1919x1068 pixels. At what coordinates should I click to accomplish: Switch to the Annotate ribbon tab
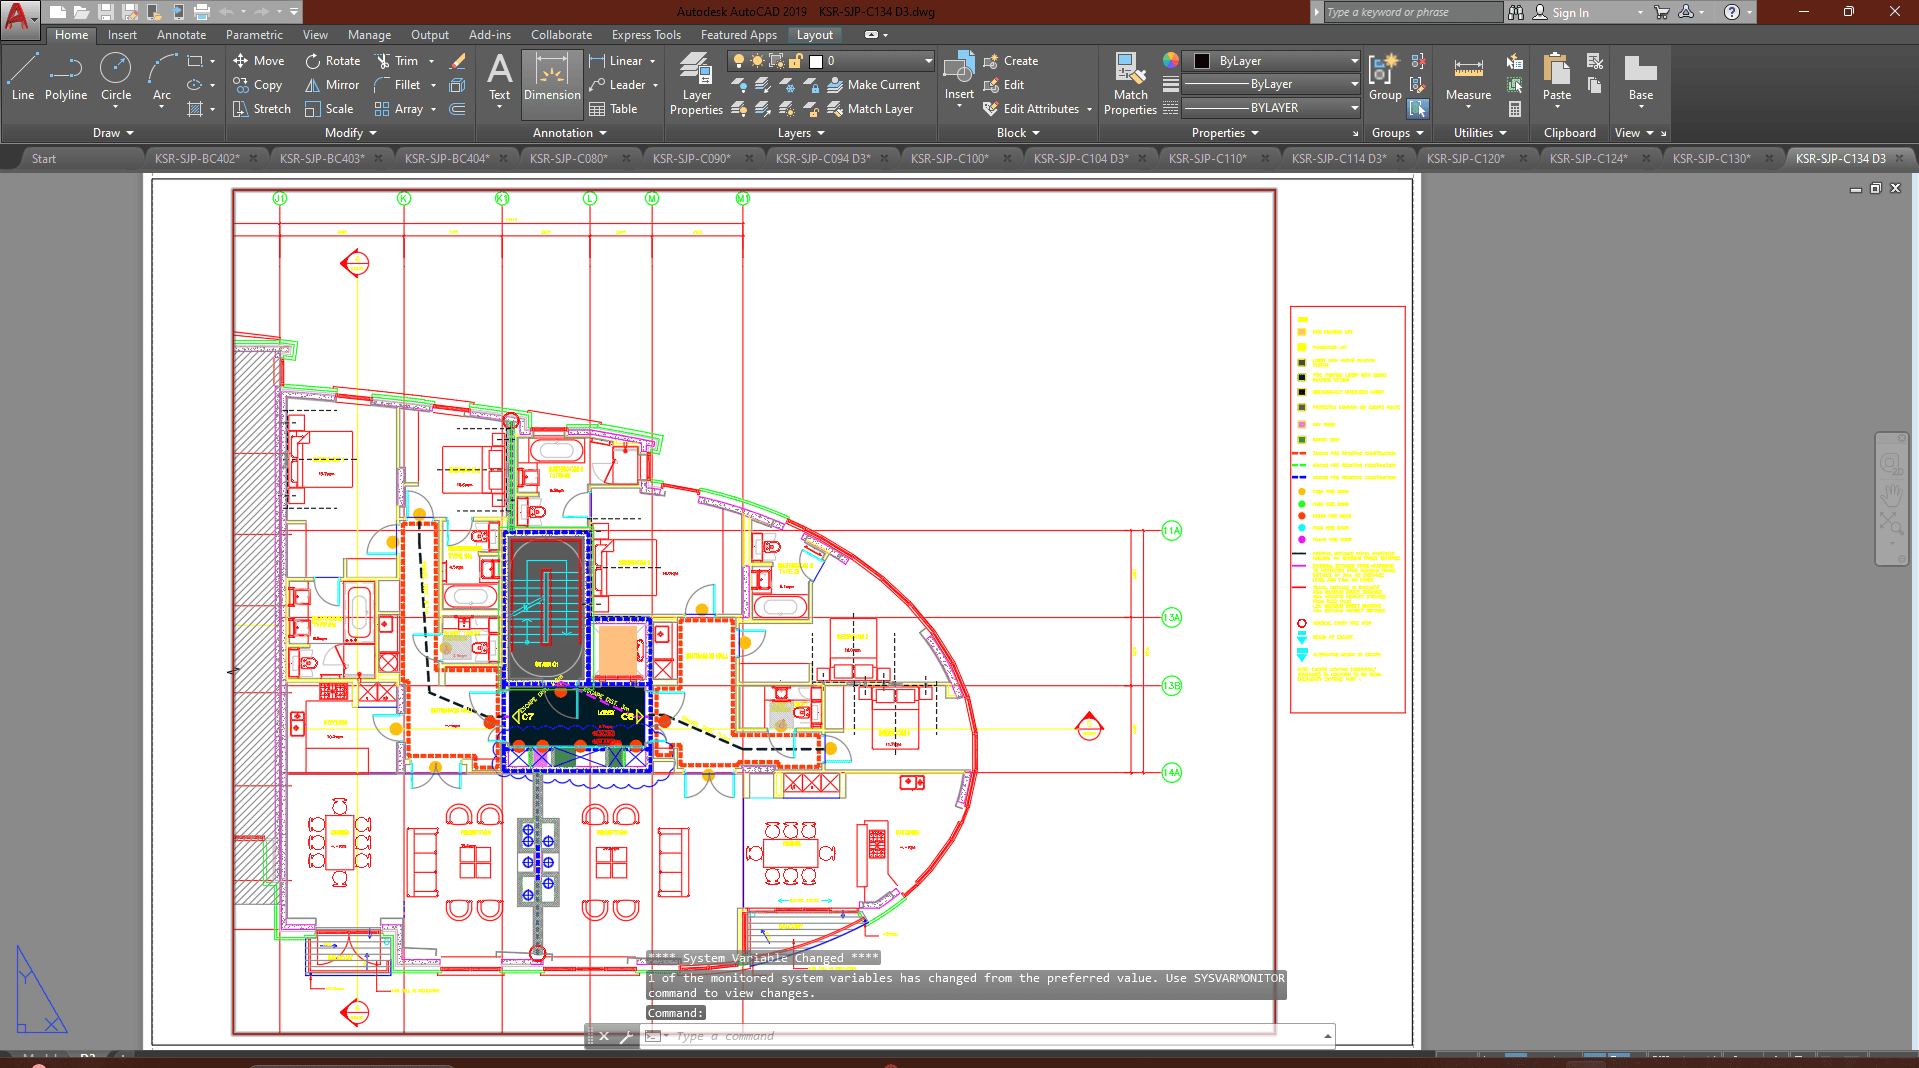click(x=181, y=35)
